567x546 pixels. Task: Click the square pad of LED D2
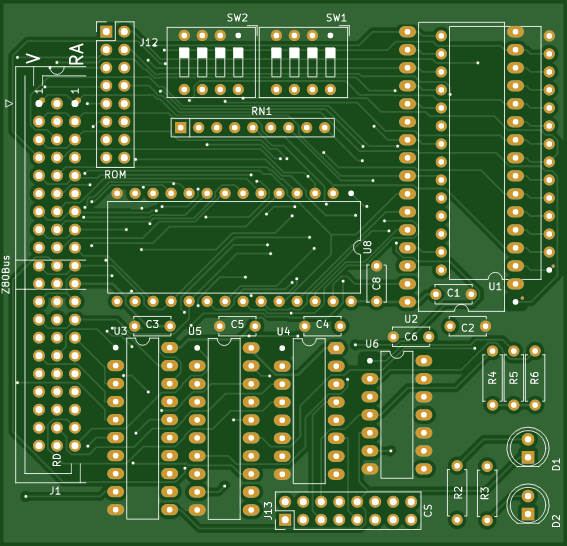pos(528,513)
